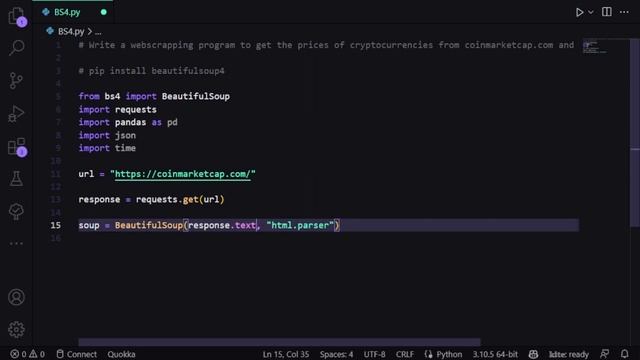
Task: Select Python interpreter 3.10.5 64-bit
Action: [495, 354]
